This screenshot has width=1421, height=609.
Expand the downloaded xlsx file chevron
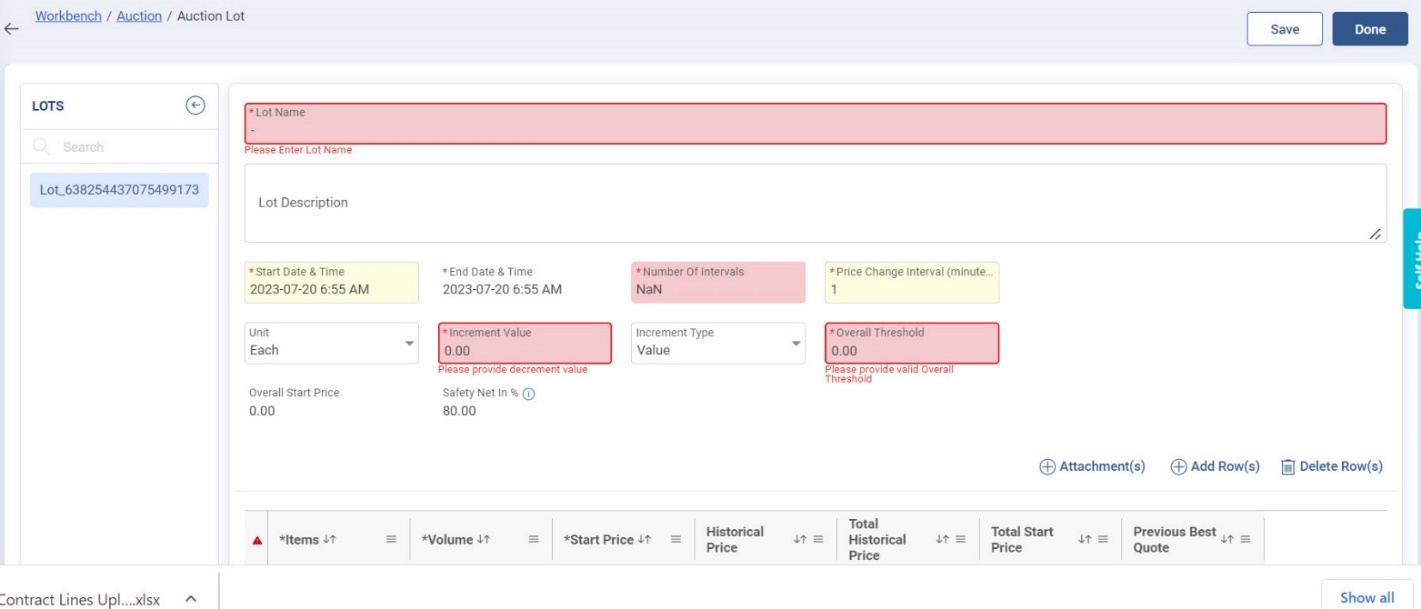tap(191, 599)
